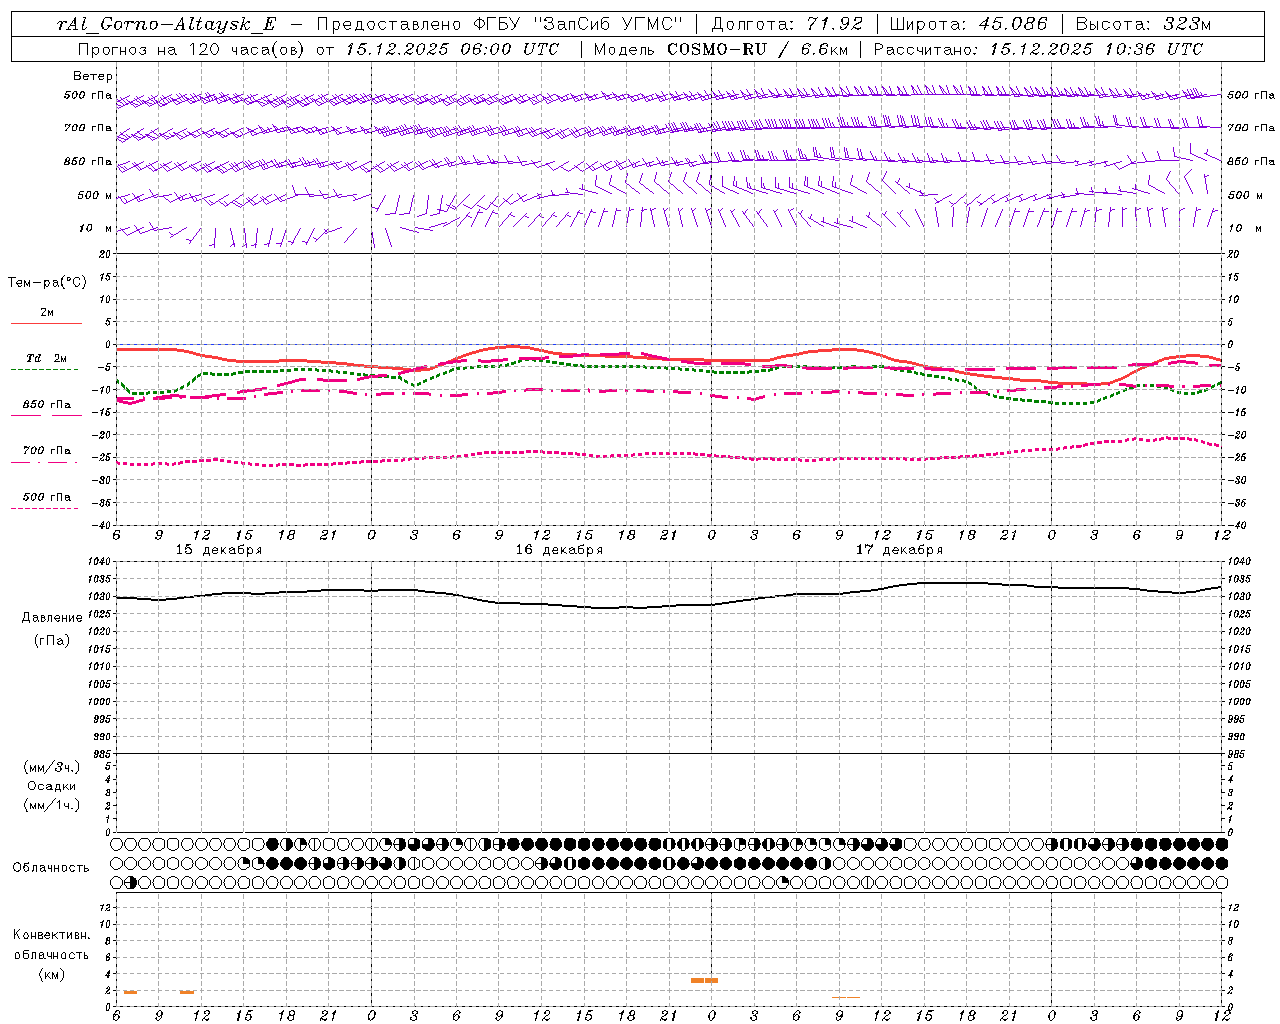Click the 500 м wind level label on left

(x=95, y=195)
